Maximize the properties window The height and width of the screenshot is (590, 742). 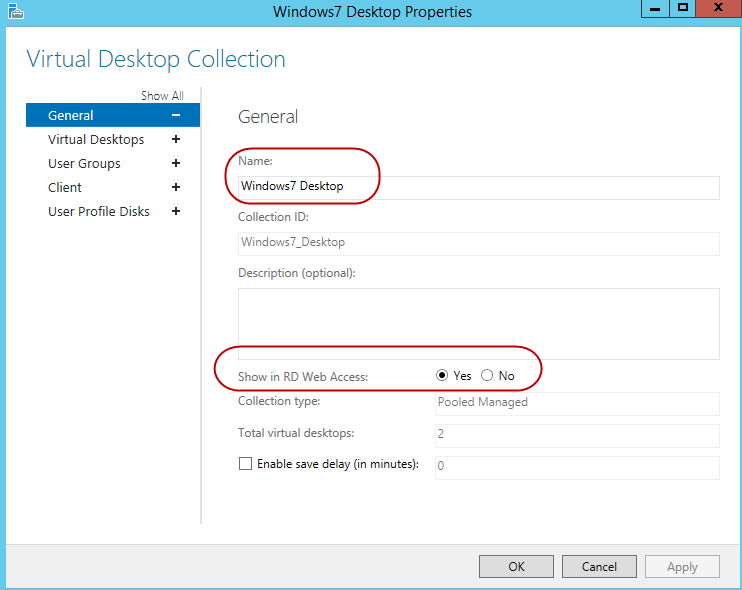coord(684,9)
